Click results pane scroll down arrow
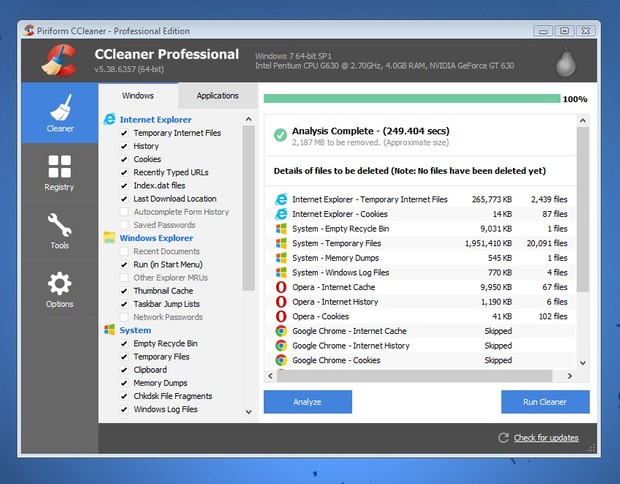This screenshot has width=620, height=484. [x=583, y=363]
